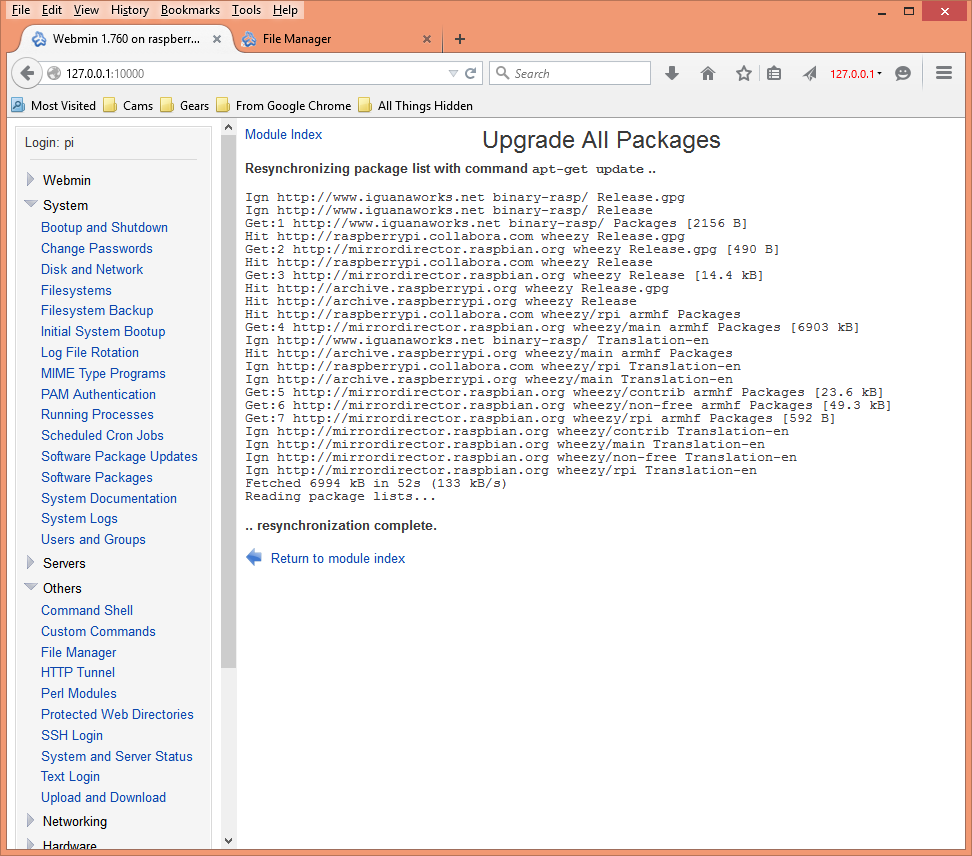Click the paper plane send icon
The image size is (972, 856).
pos(809,73)
